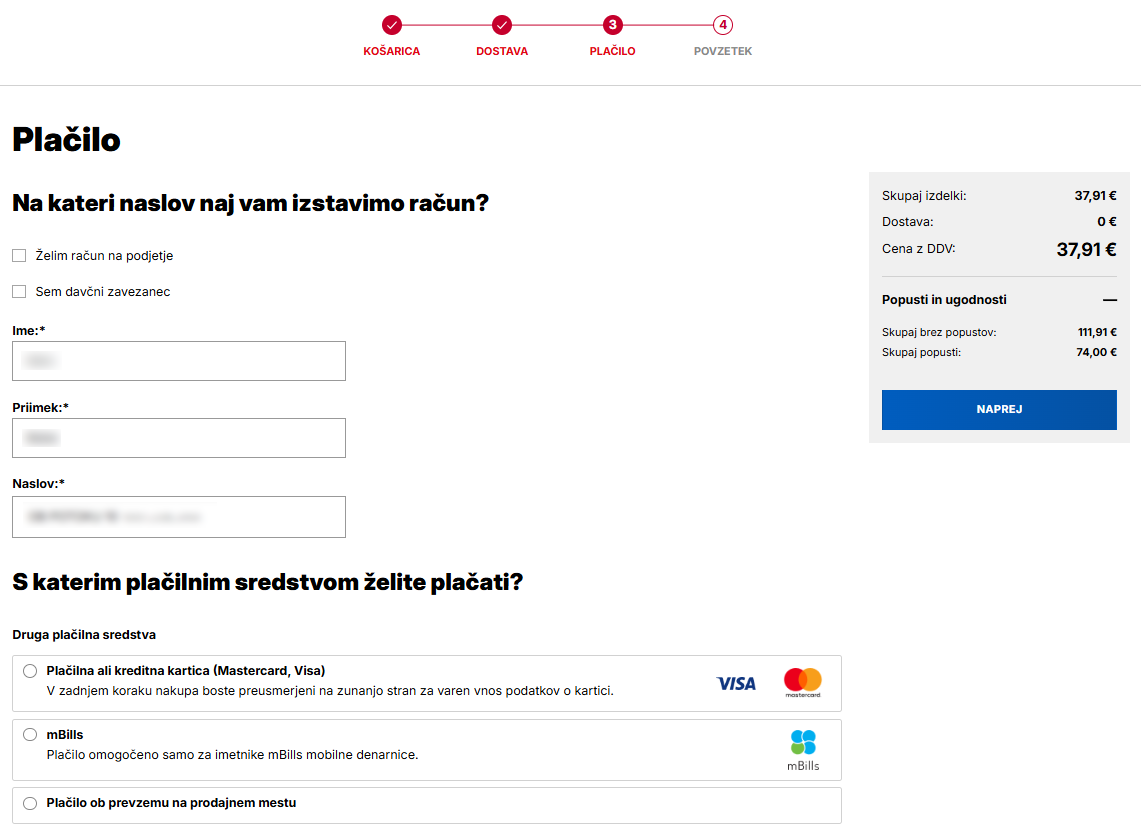Click the Priimek text field
1141x835 pixels.
(178, 438)
